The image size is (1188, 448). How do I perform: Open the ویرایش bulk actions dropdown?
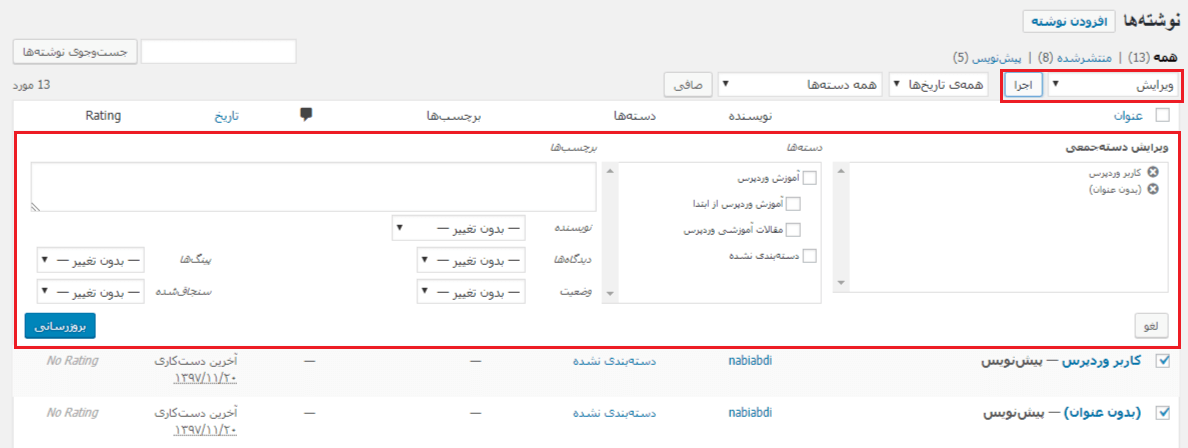[x=1115, y=86]
